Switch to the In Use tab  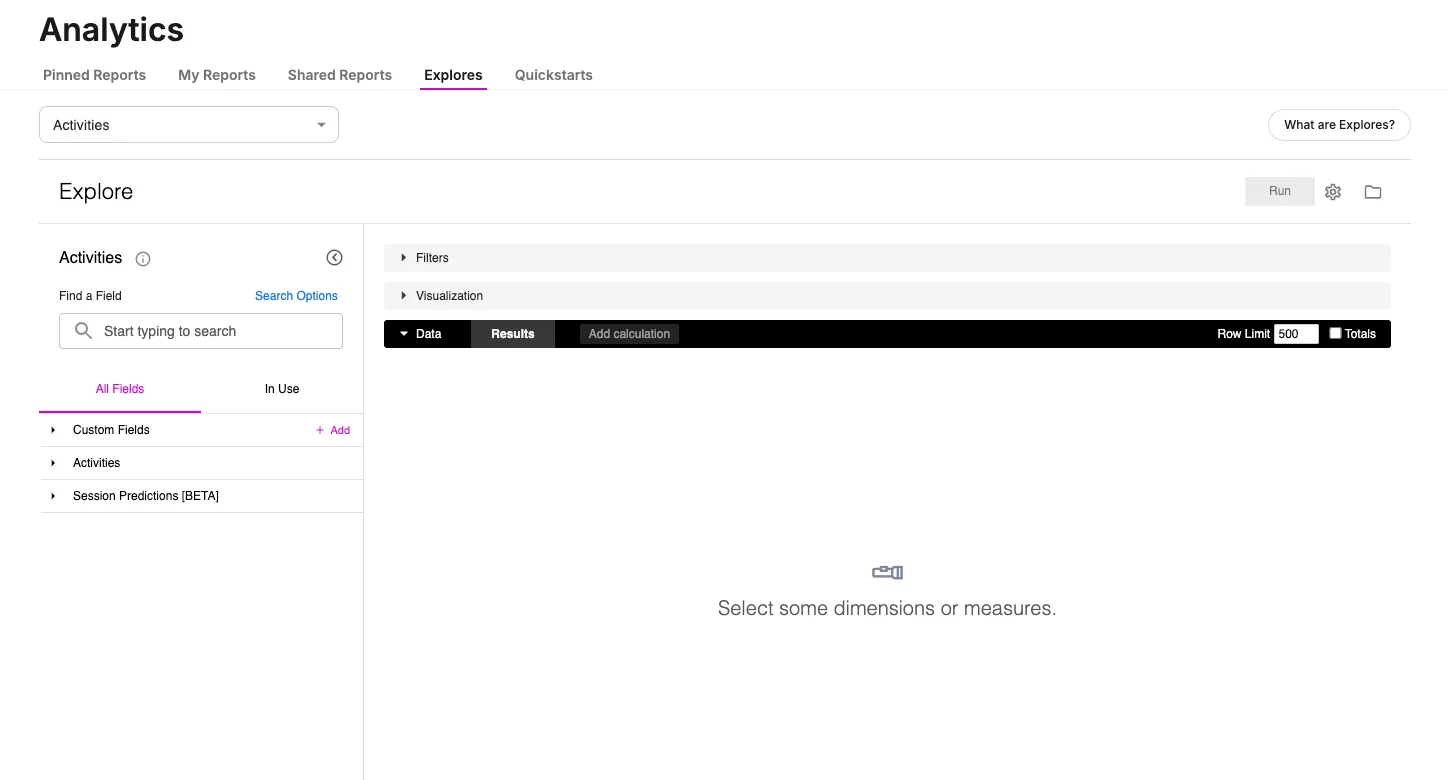(x=282, y=389)
